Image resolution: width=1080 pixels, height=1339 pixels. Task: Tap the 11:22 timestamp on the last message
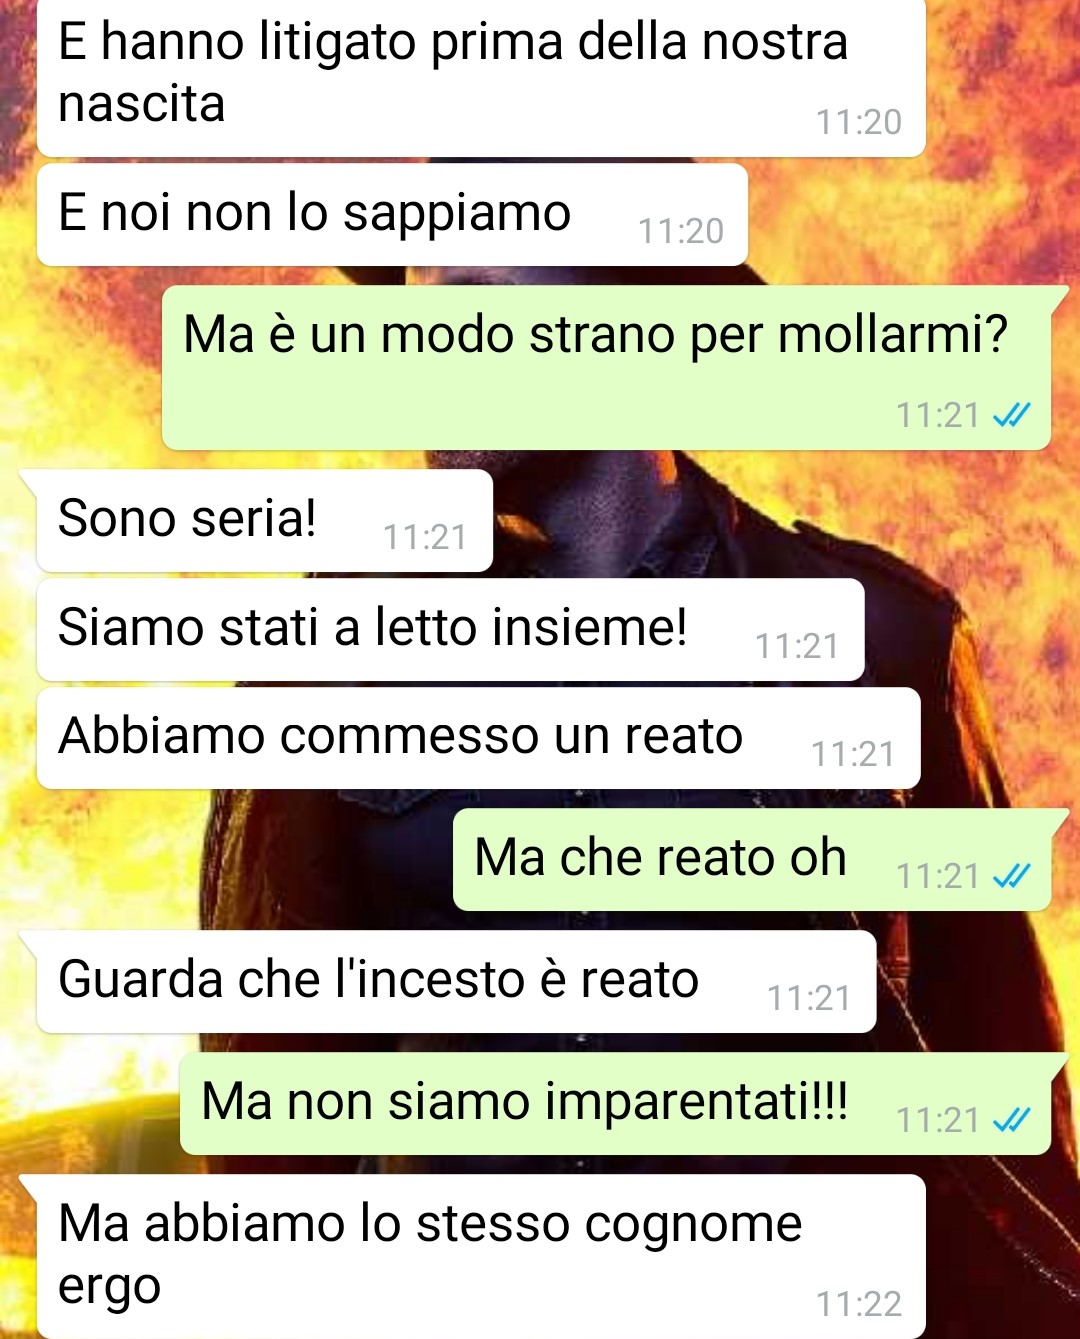pos(859,1304)
